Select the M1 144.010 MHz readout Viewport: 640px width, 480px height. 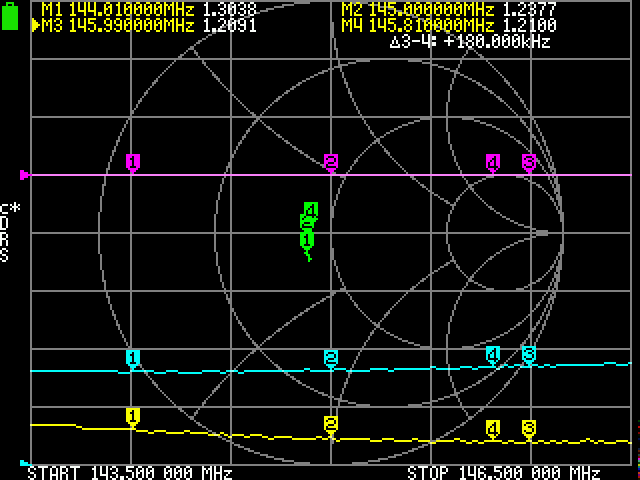[148, 9]
